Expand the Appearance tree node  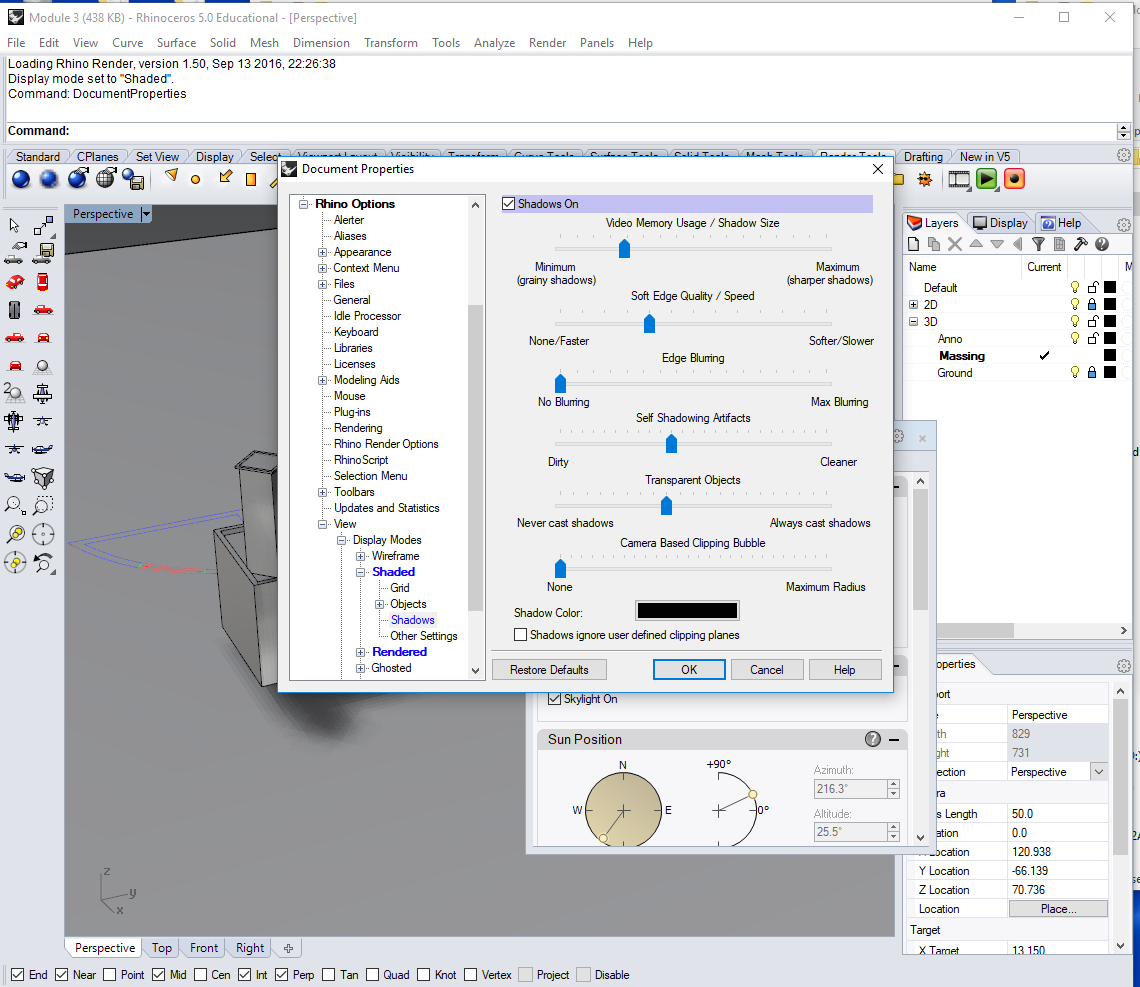(322, 252)
